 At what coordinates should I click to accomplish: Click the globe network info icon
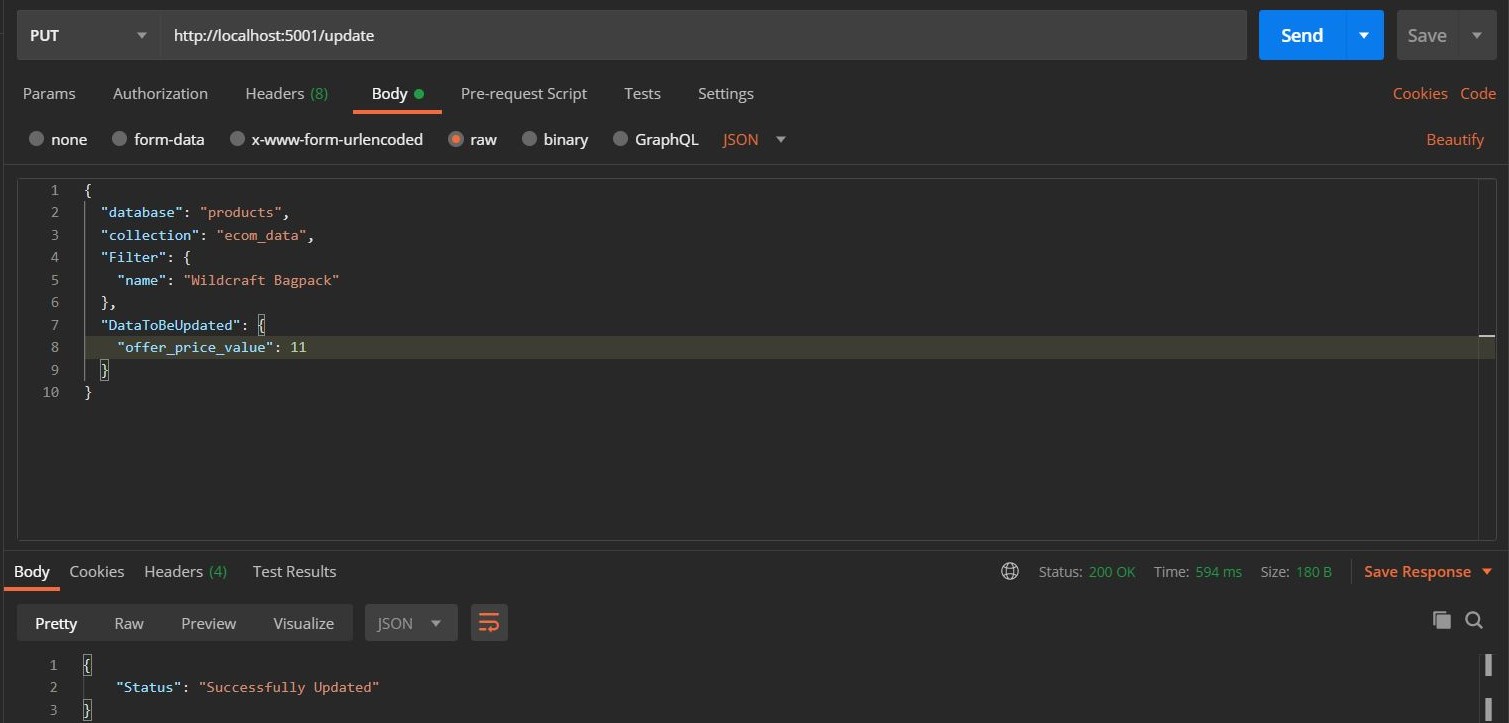click(x=1010, y=572)
